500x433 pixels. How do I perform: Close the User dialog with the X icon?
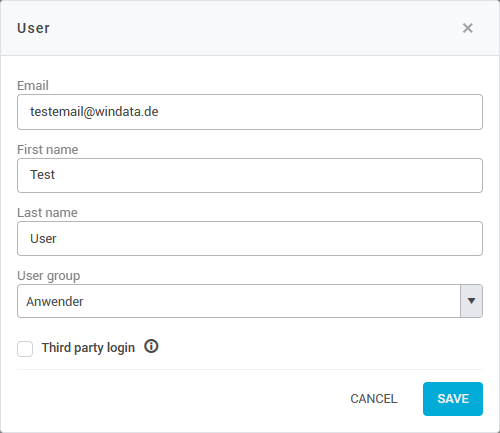[468, 28]
